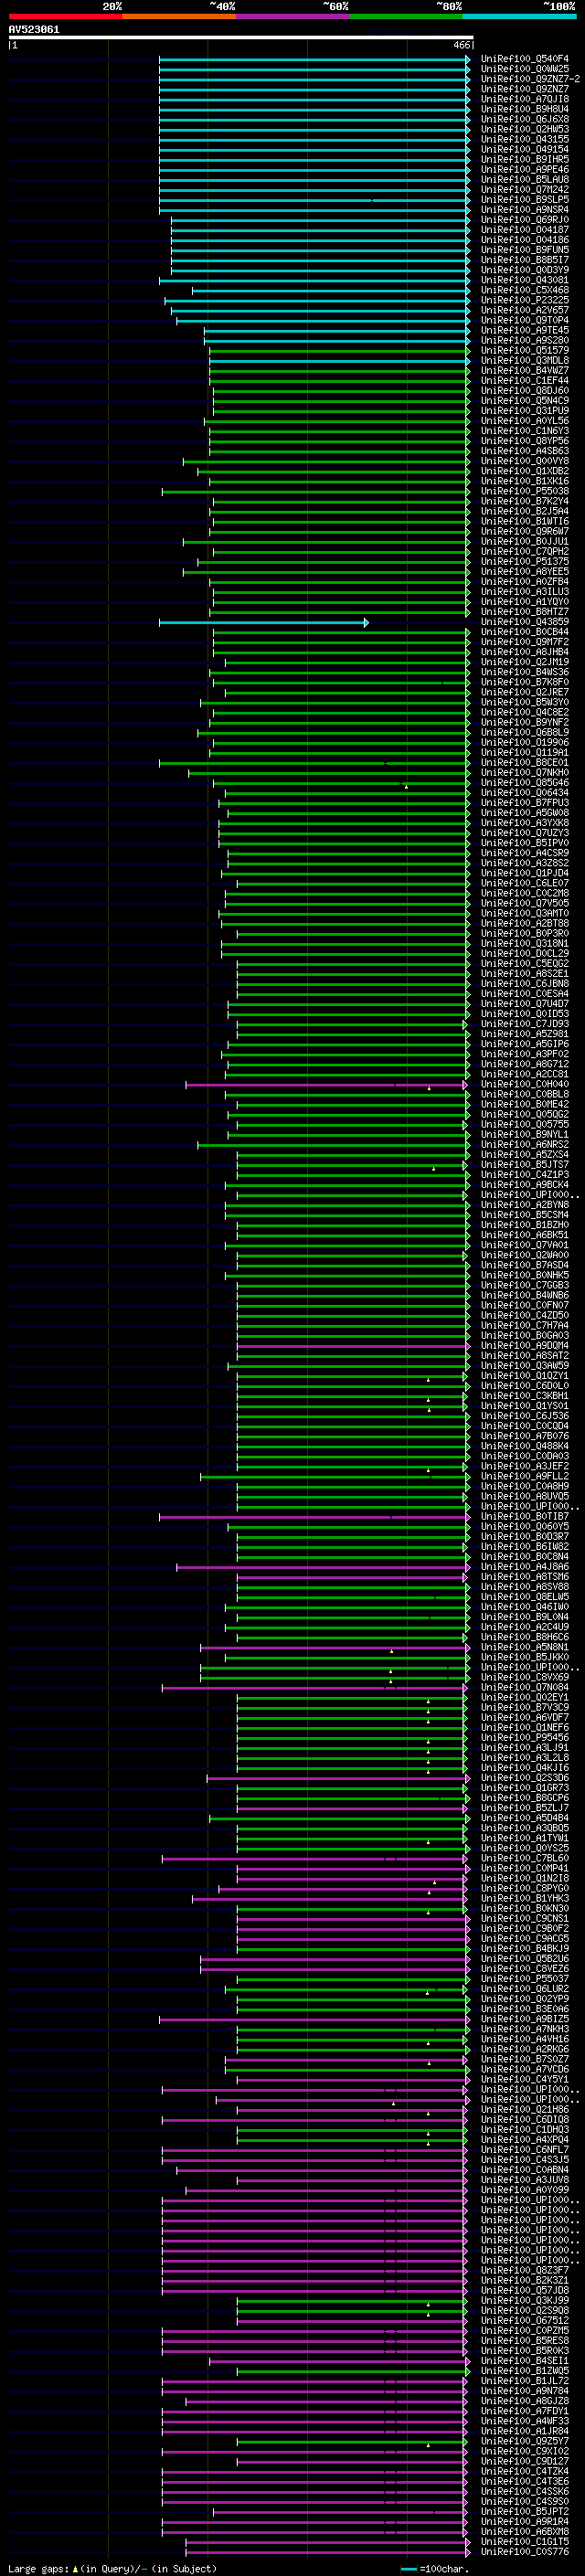The height and width of the screenshot is (2576, 585).
Task: Select the AV523061 query label
Action: click(x=34, y=30)
